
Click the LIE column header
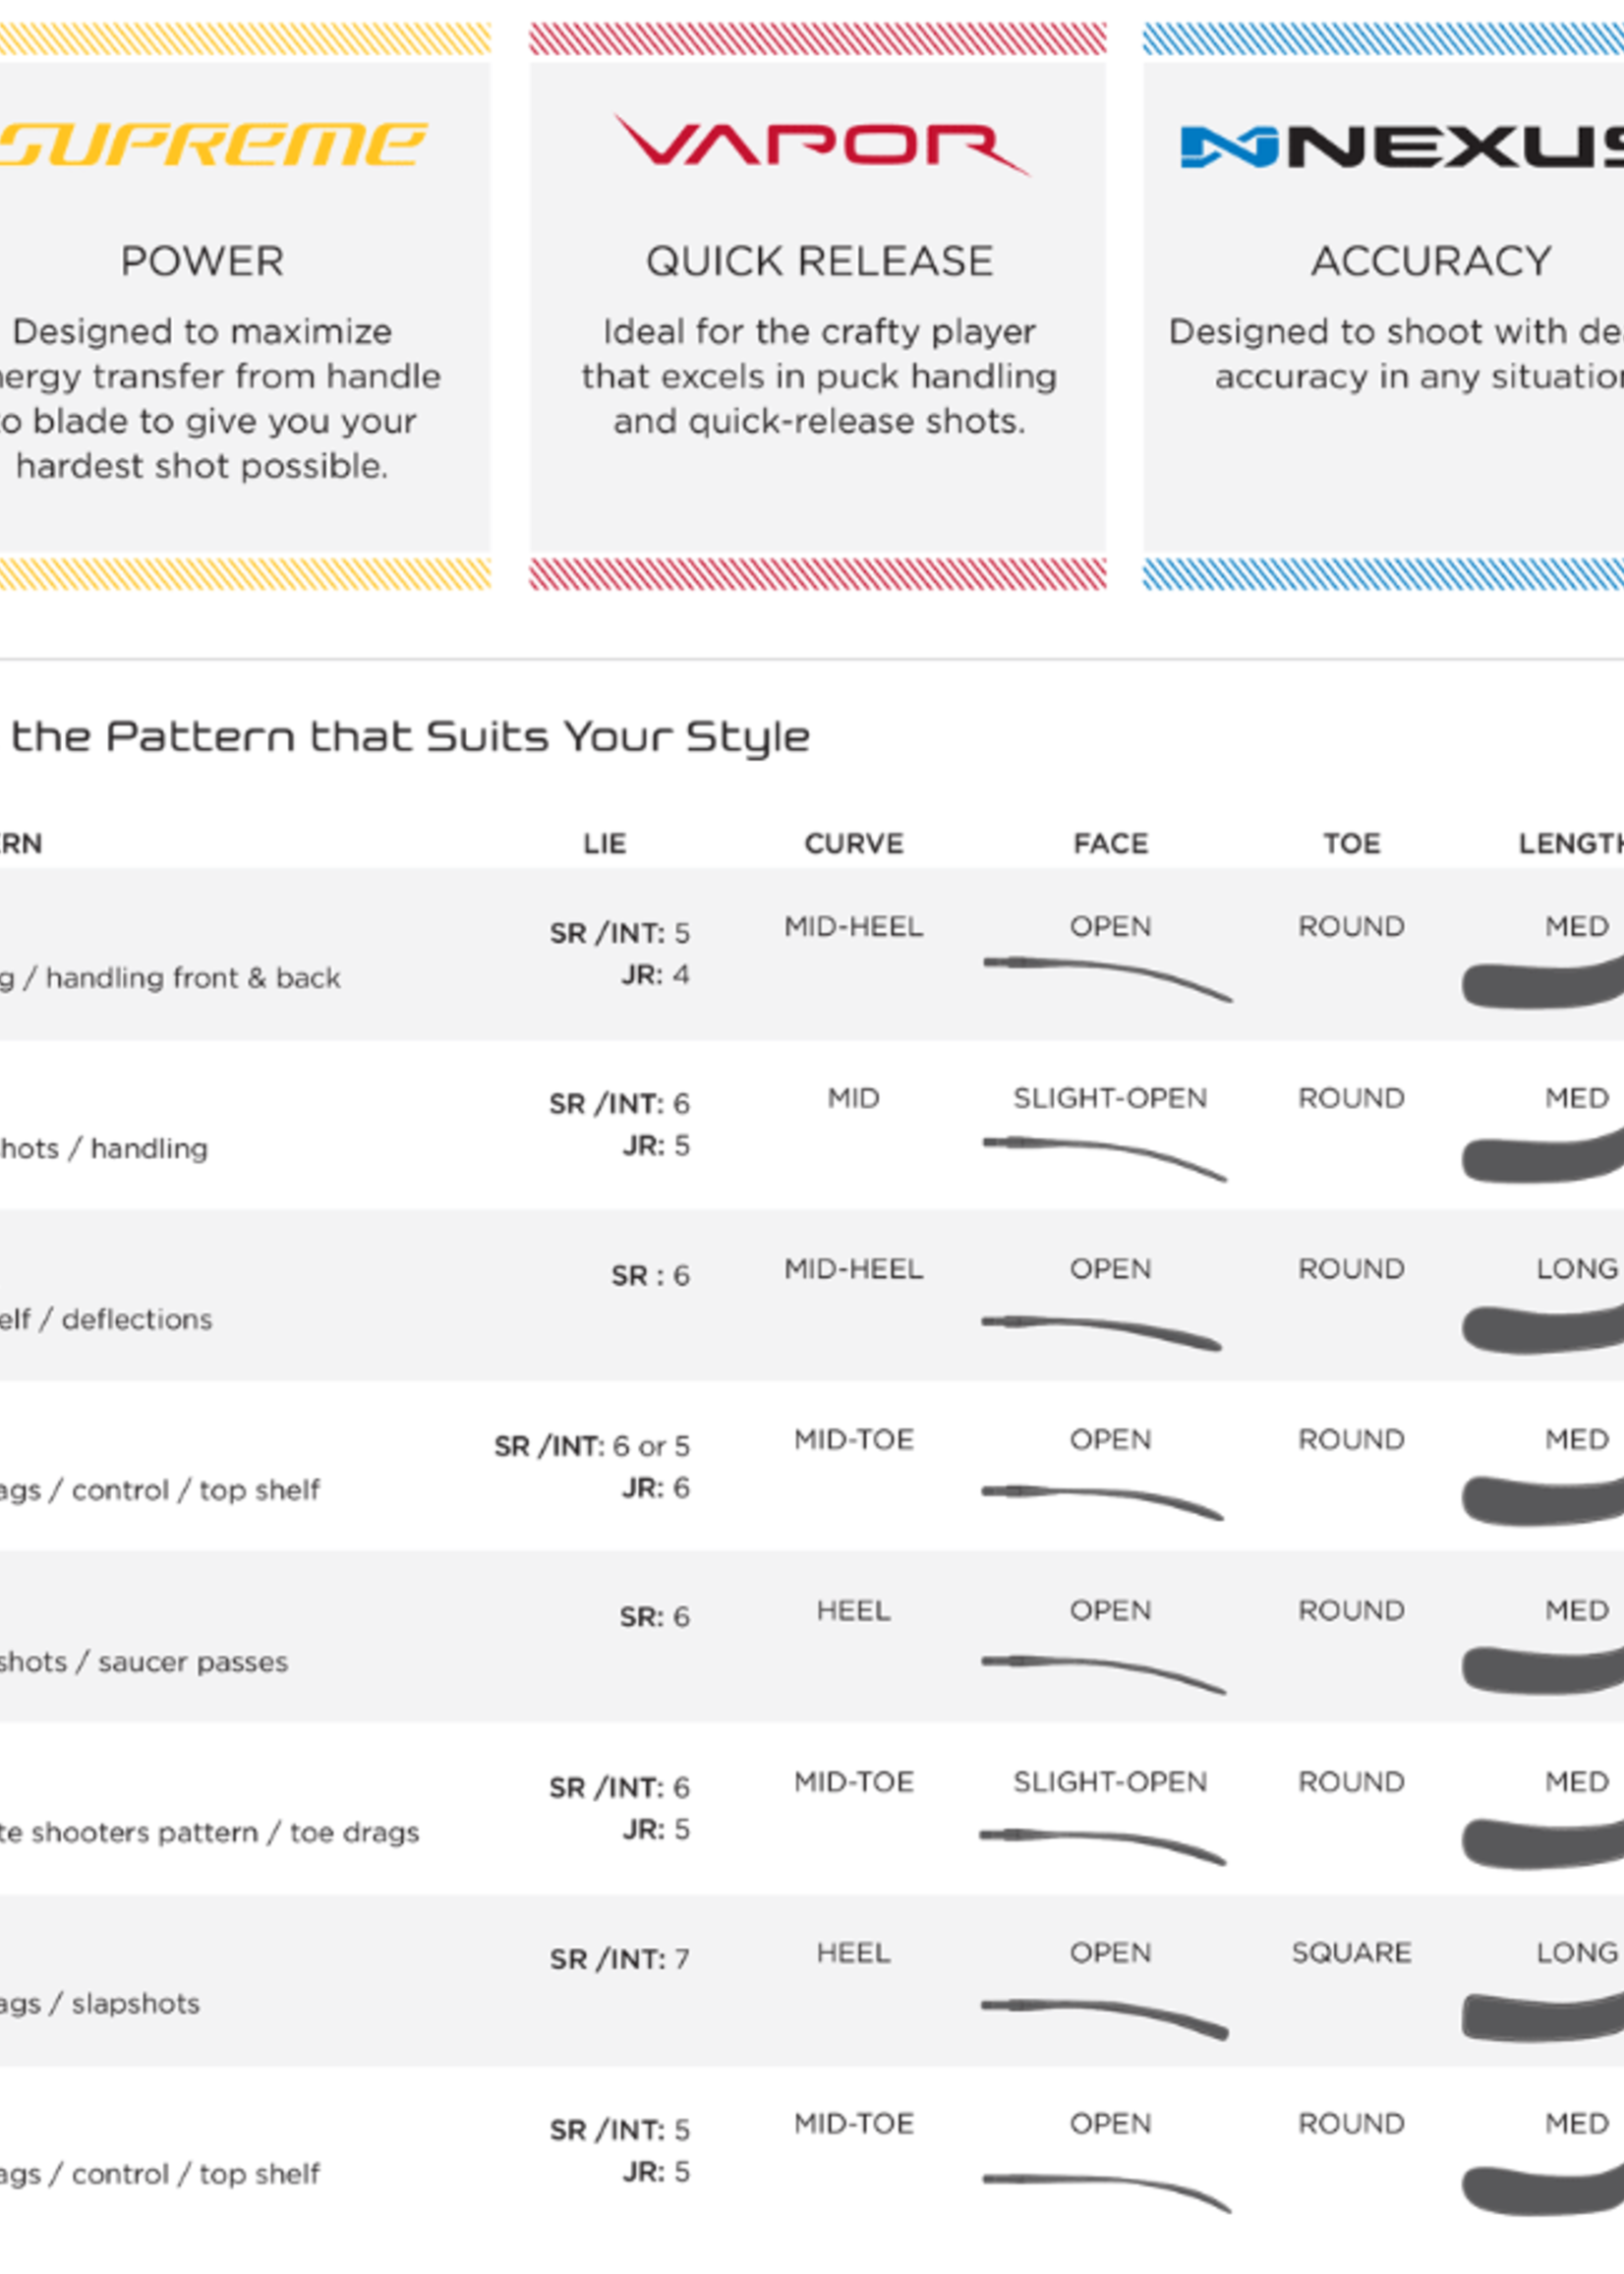(x=605, y=844)
